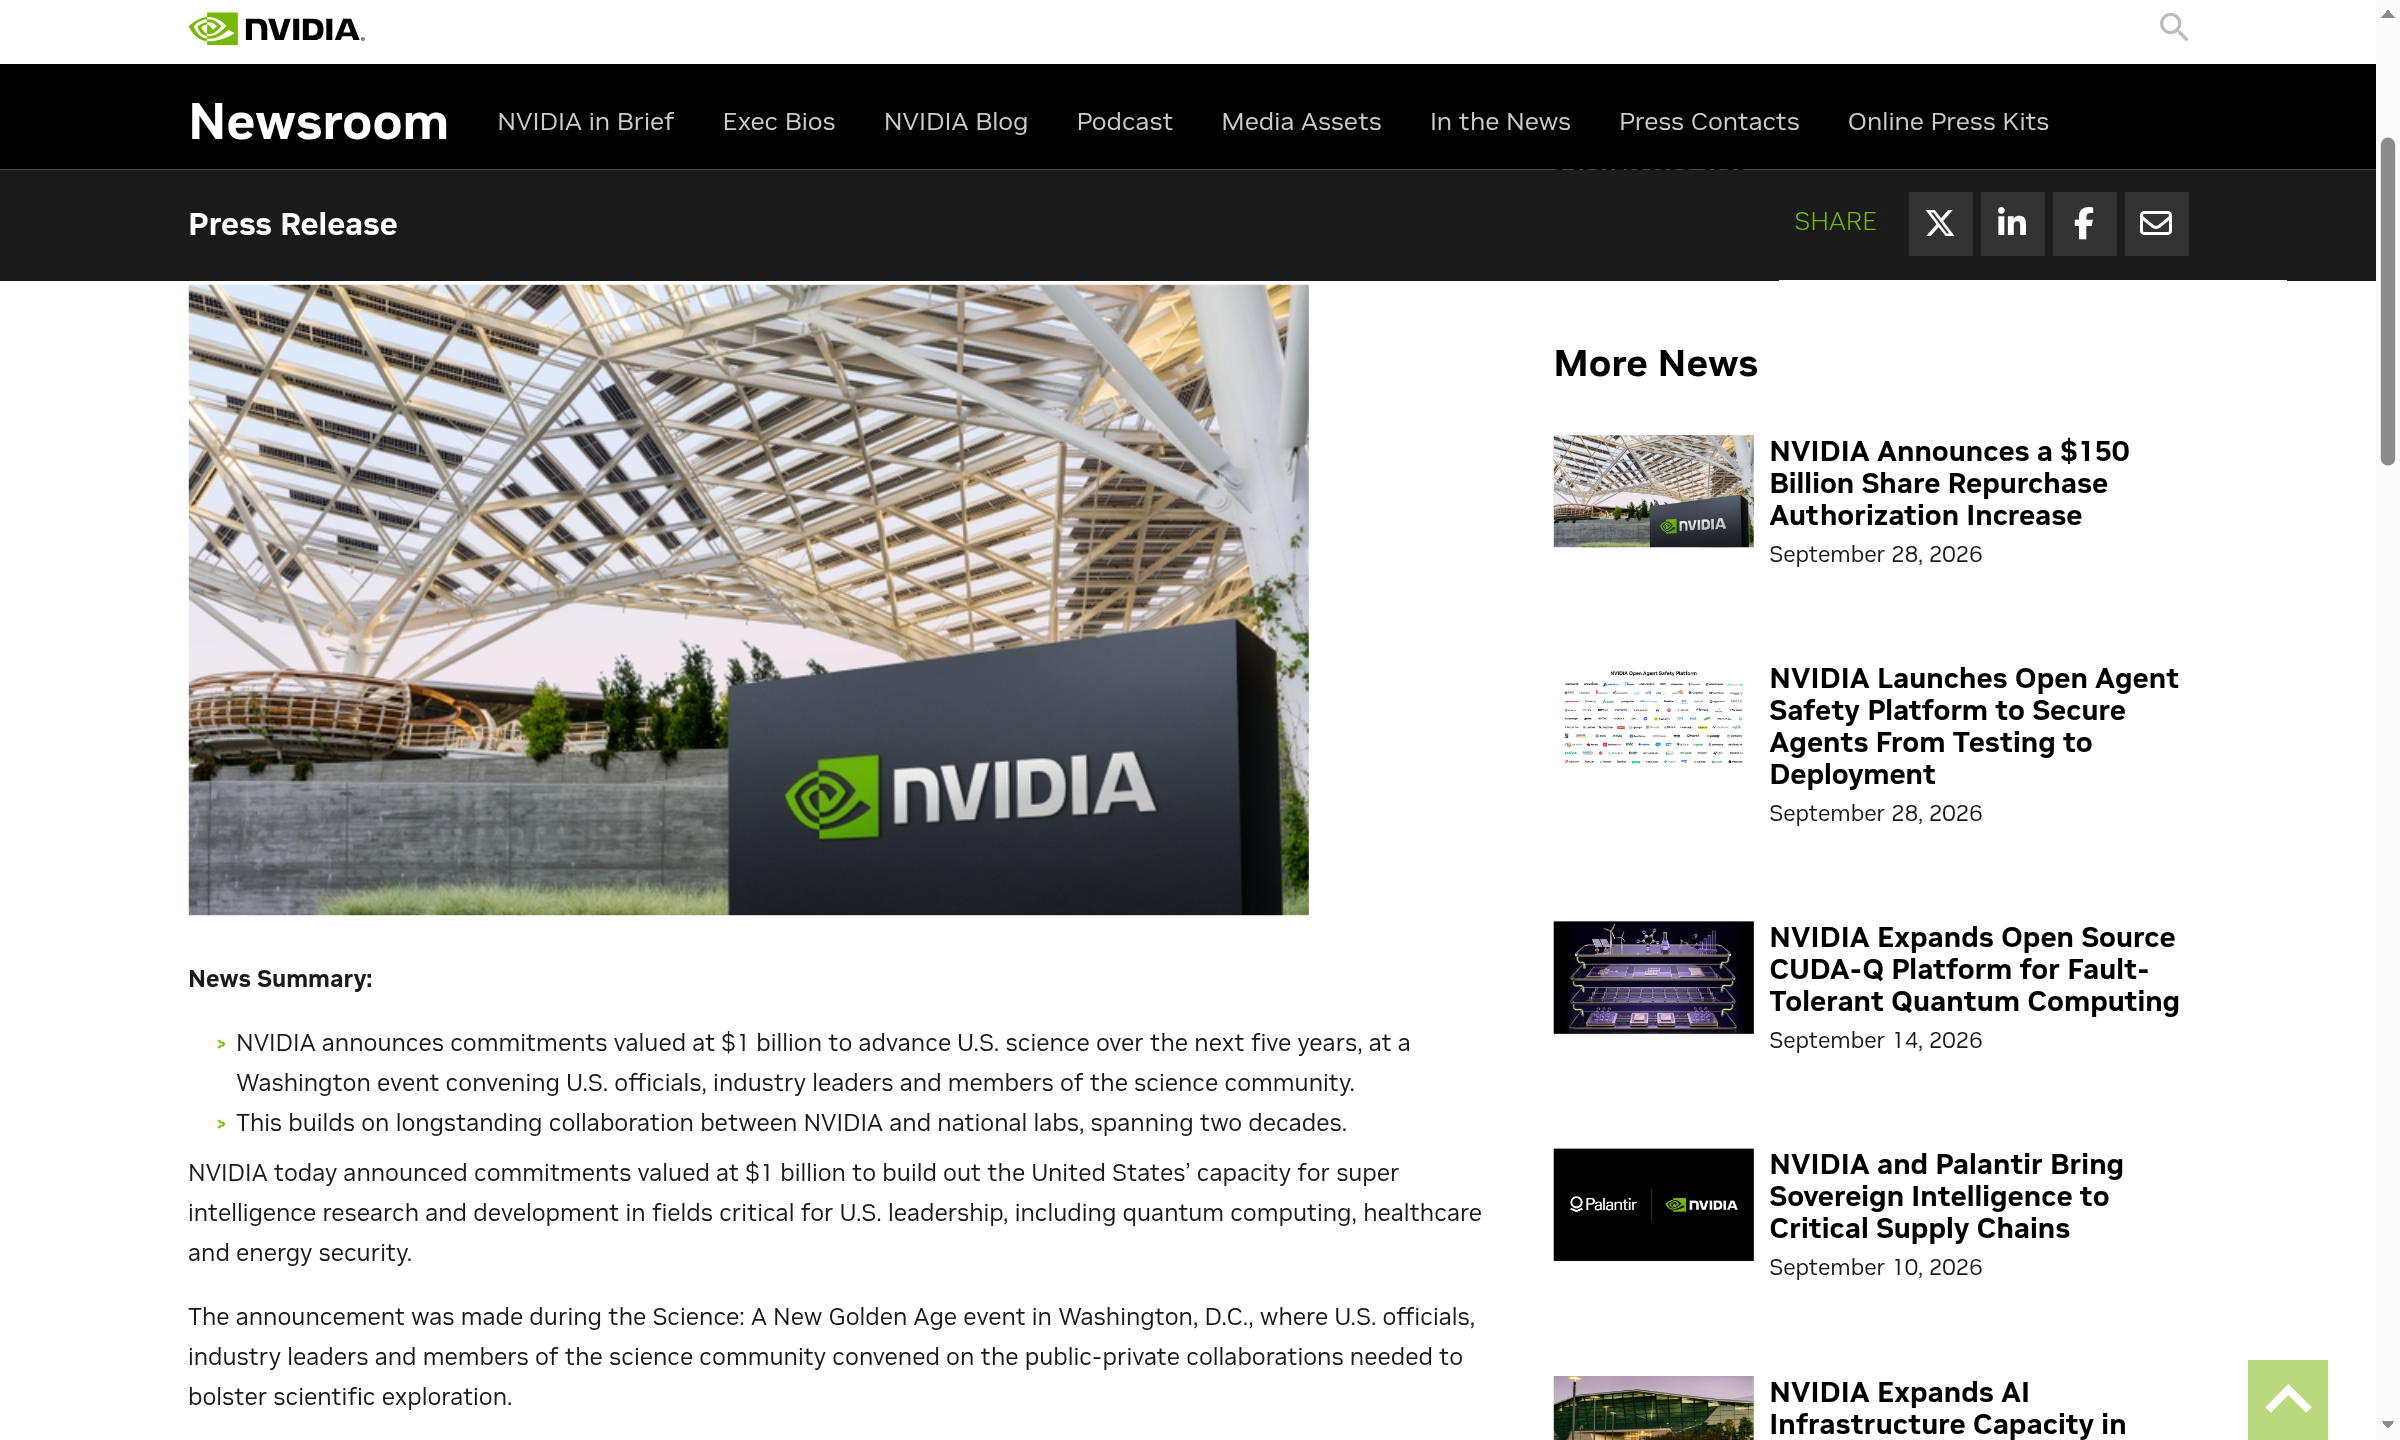Open CUDA-Q quantum article thumbnail
The width and height of the screenshot is (2400, 1440).
1653,977
